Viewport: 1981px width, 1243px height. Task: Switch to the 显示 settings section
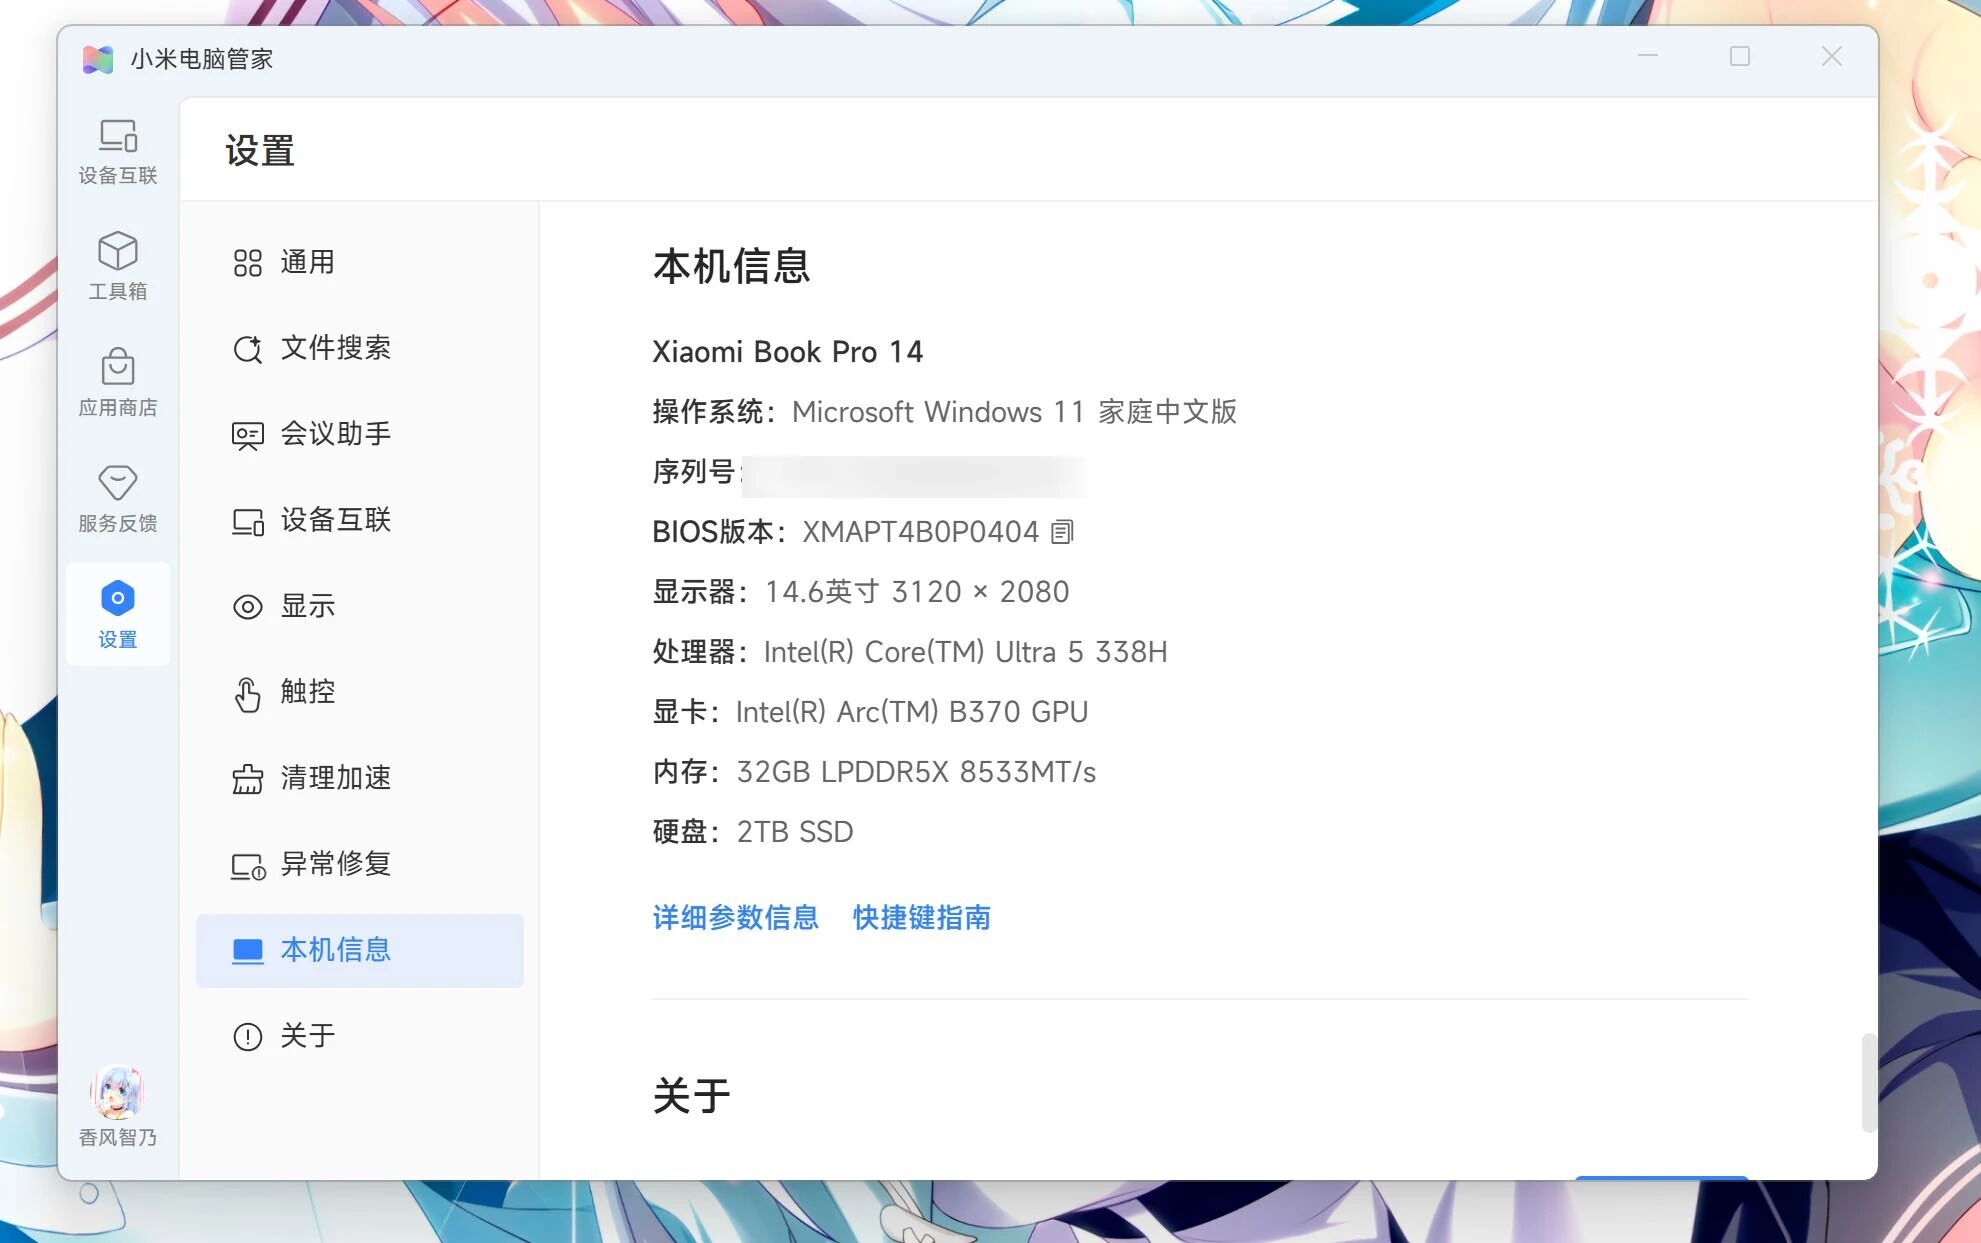point(307,606)
